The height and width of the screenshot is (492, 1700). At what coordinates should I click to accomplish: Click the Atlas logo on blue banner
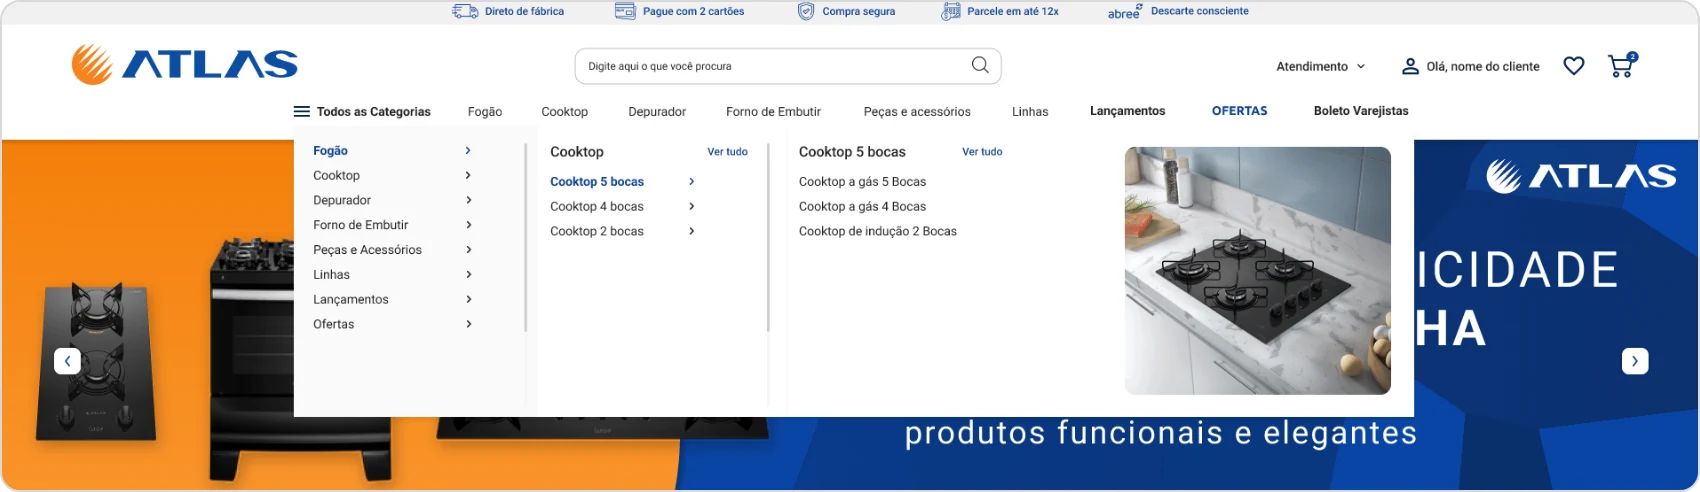(x=1581, y=176)
